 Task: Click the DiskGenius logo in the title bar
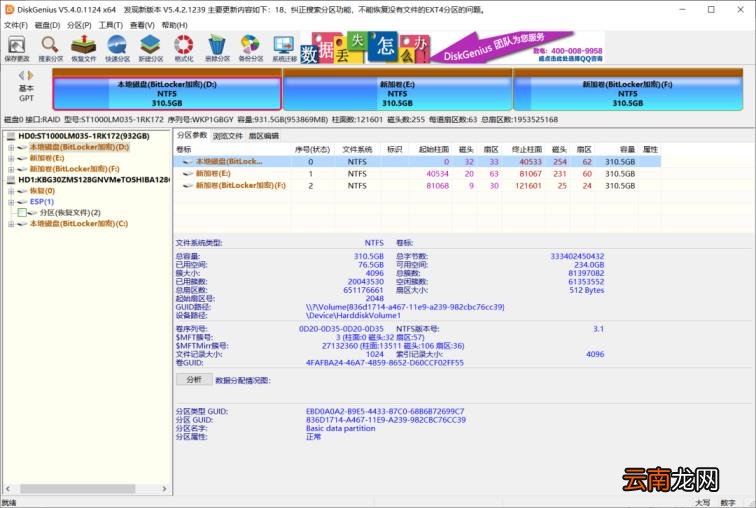(x=9, y=9)
